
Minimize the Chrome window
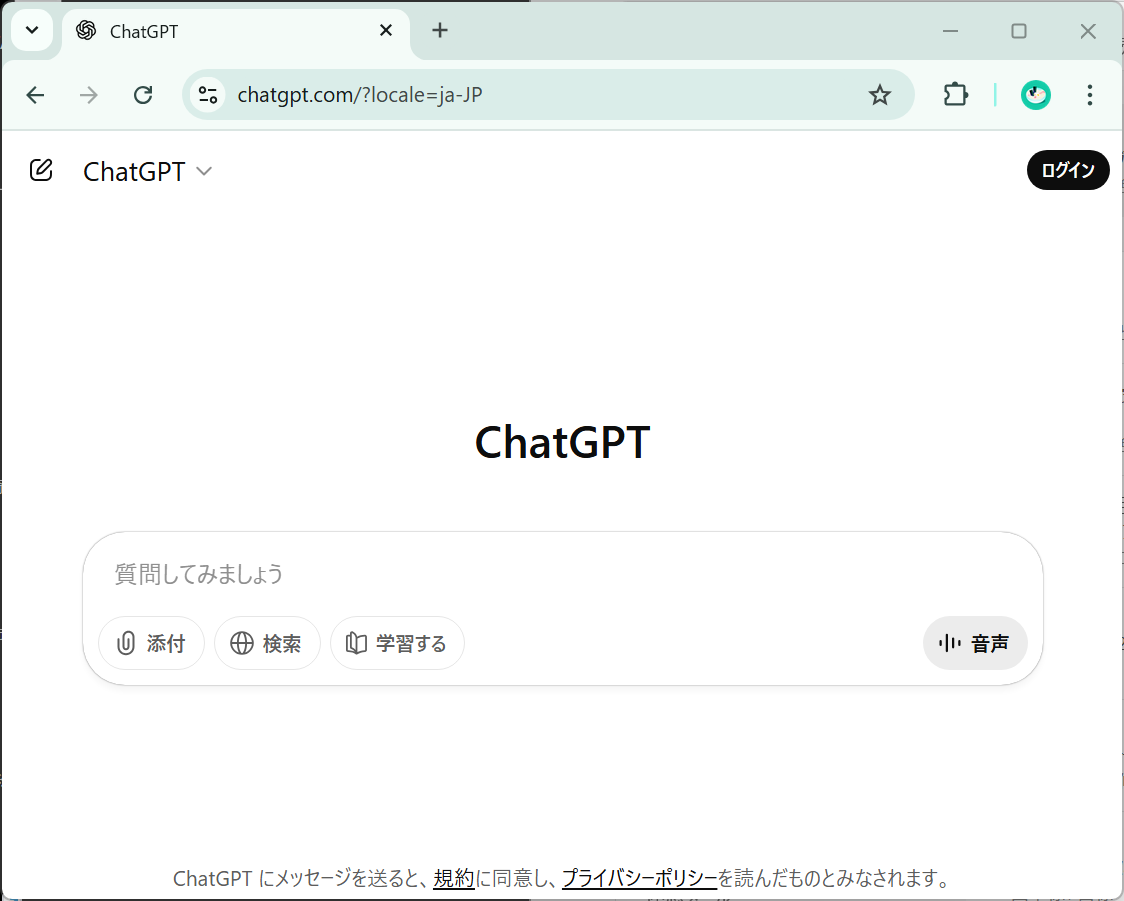coord(951,31)
